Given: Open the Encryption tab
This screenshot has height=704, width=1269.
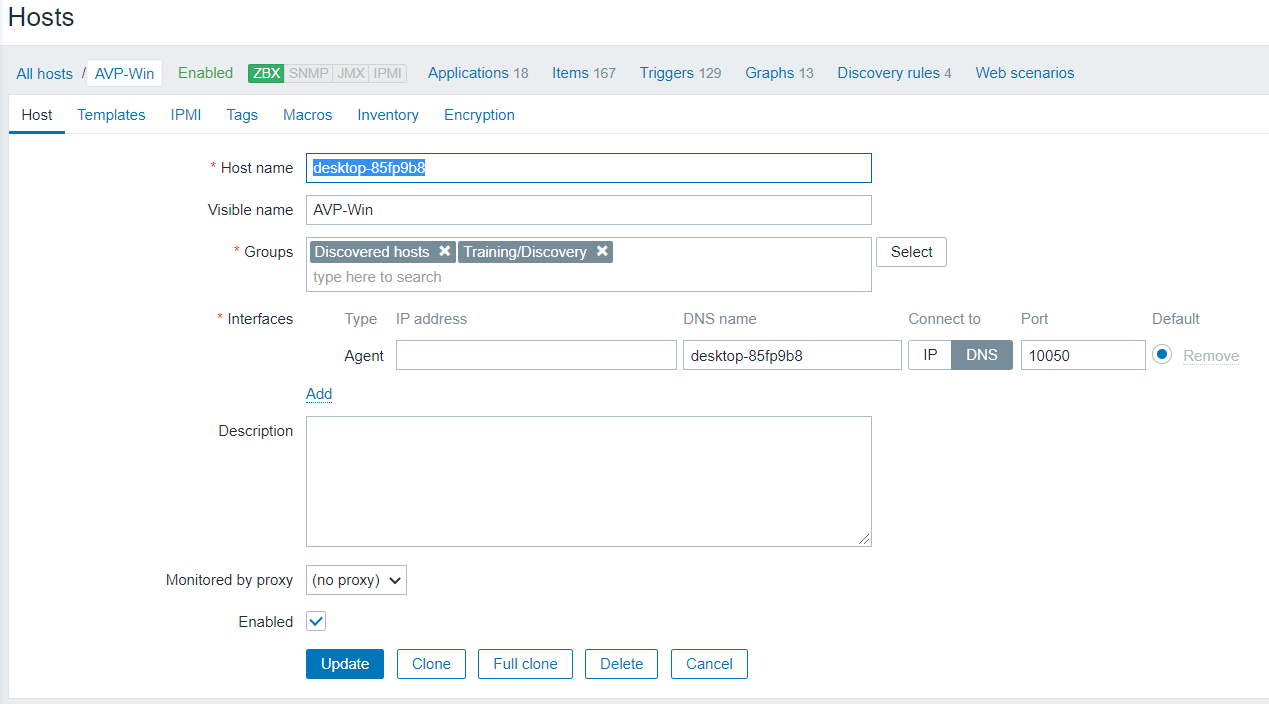Looking at the screenshot, I should (x=479, y=115).
